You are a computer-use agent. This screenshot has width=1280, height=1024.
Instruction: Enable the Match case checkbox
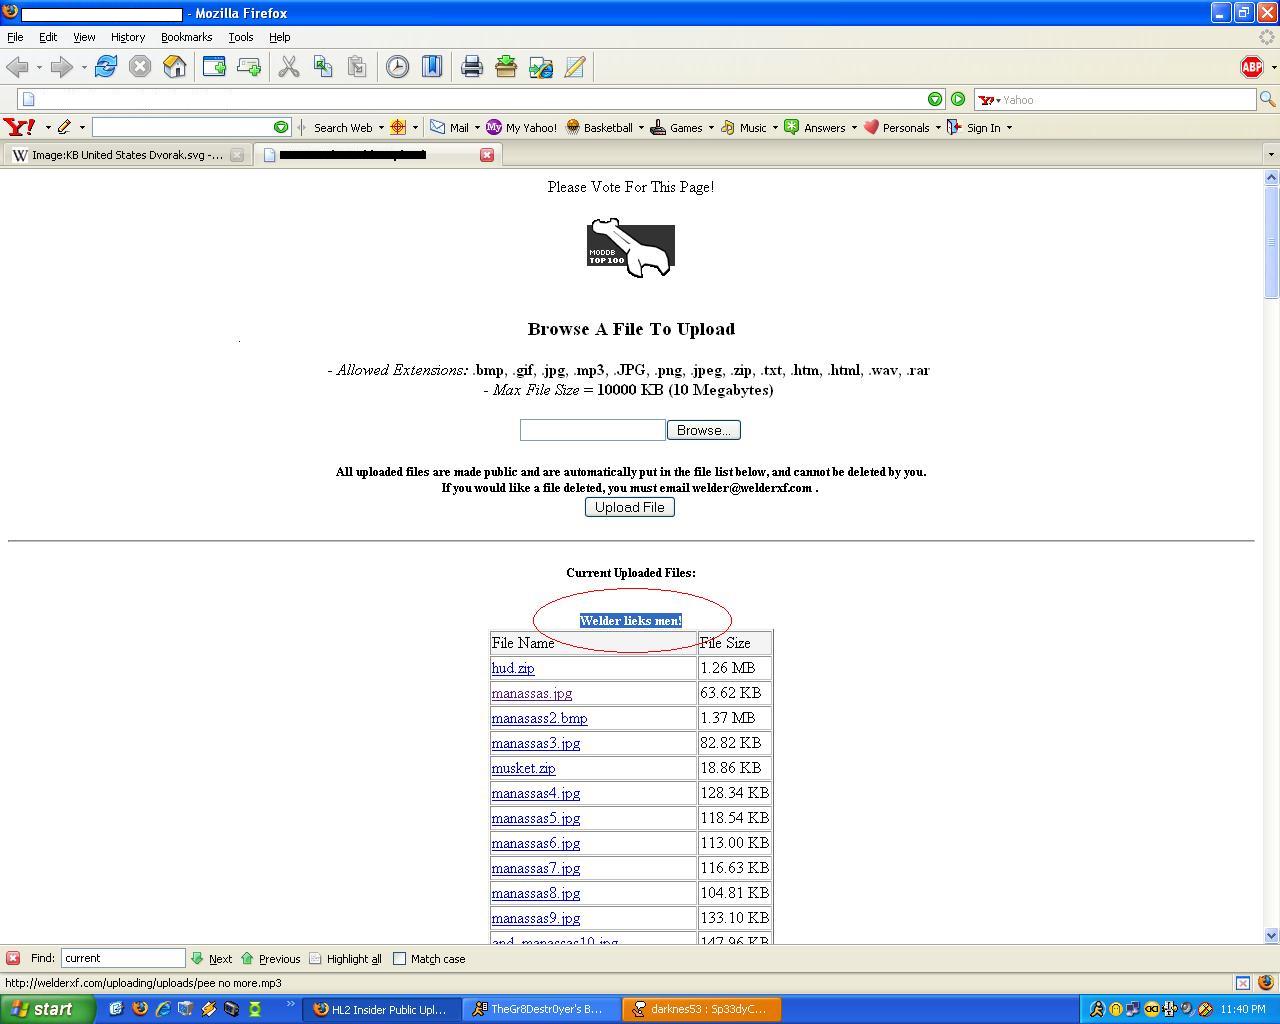point(400,959)
